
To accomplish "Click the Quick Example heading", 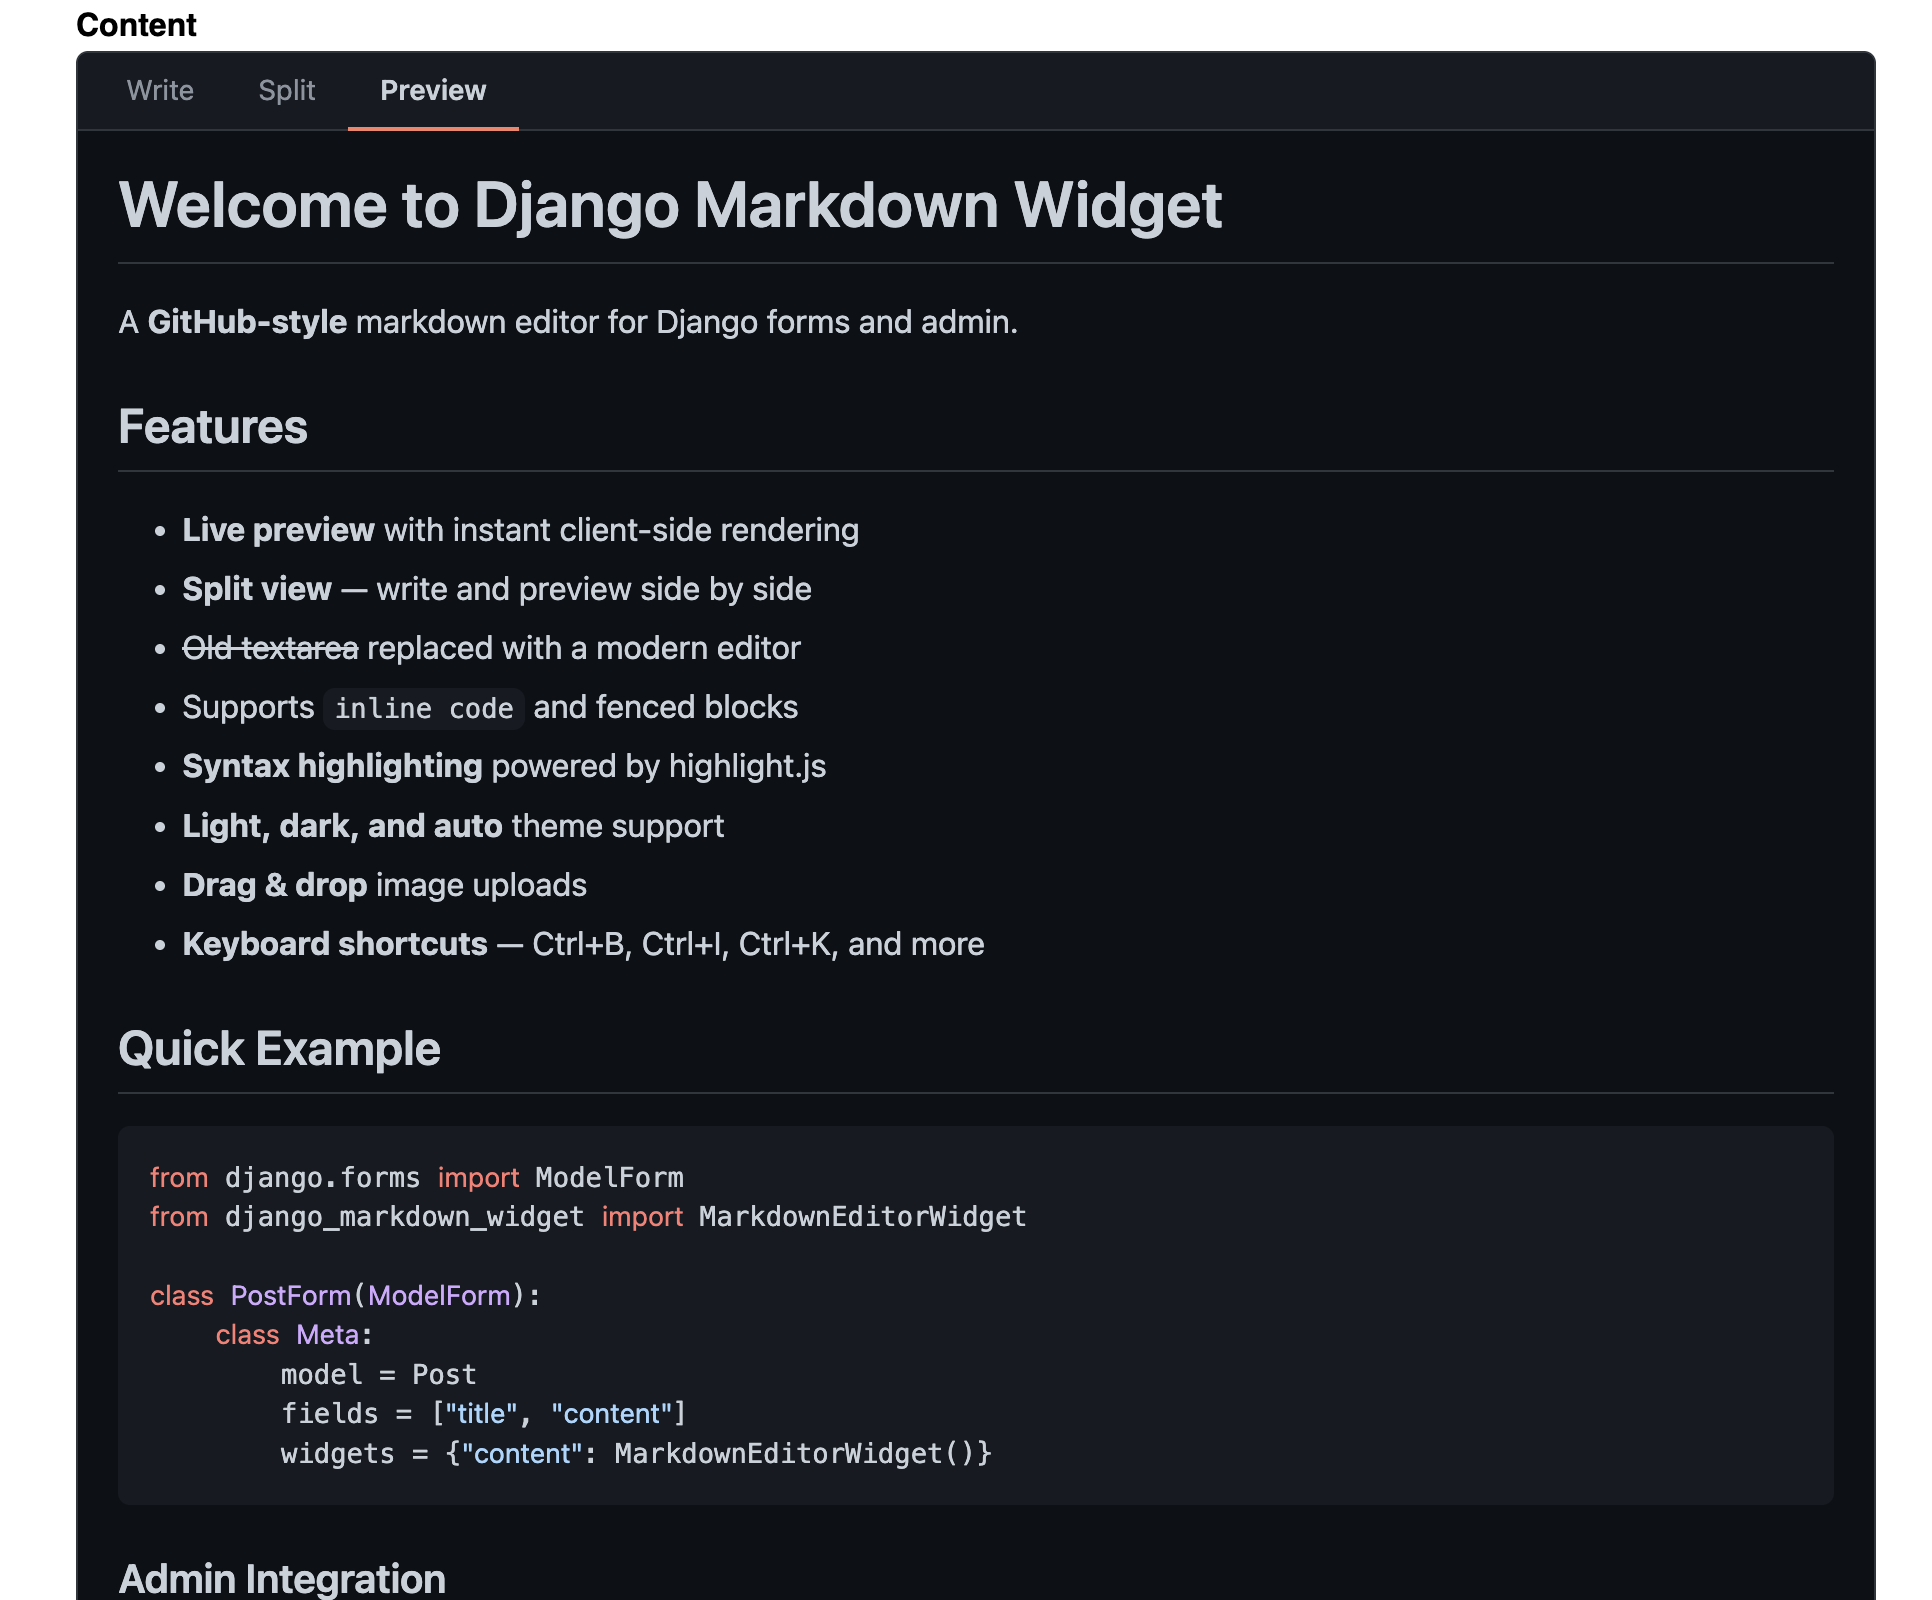I will 279,1049.
